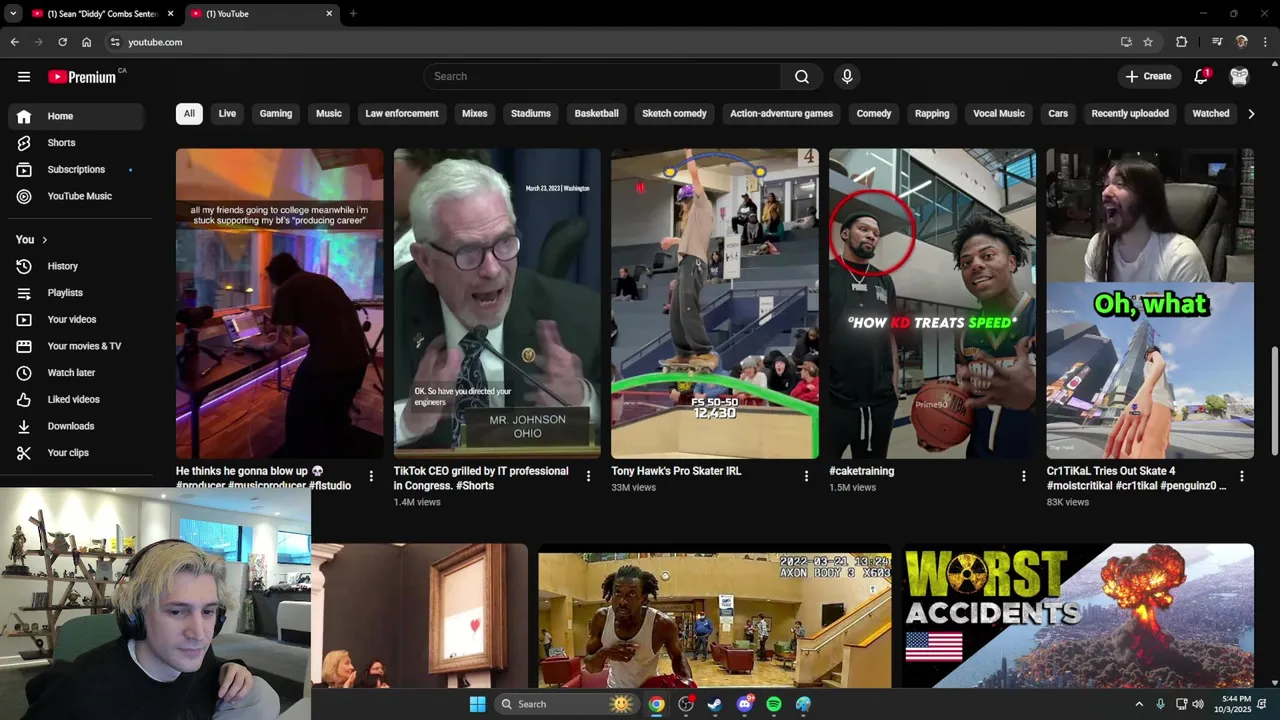
Task: Select the Gaming filter chip
Action: (276, 113)
